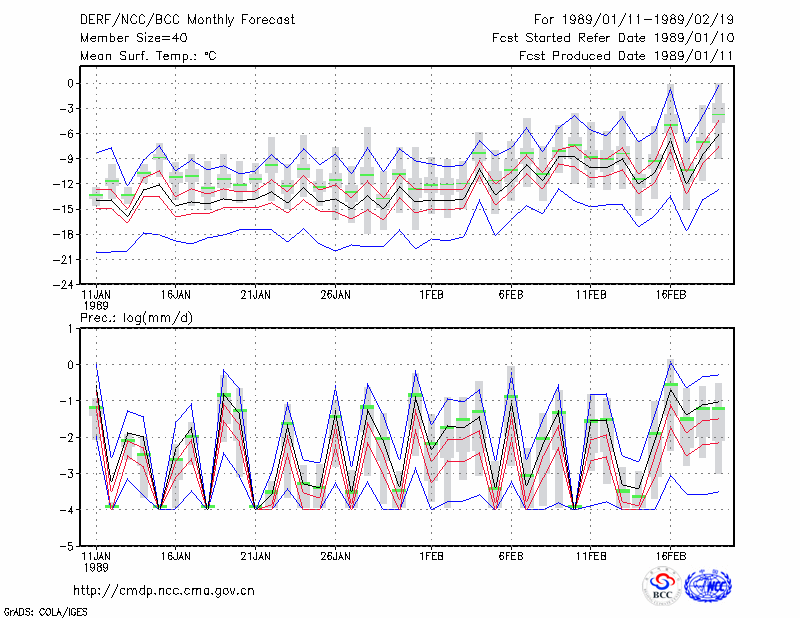Click the 16FEB label under temperature chart
The width and height of the screenshot is (800, 618).
pyautogui.click(x=670, y=295)
